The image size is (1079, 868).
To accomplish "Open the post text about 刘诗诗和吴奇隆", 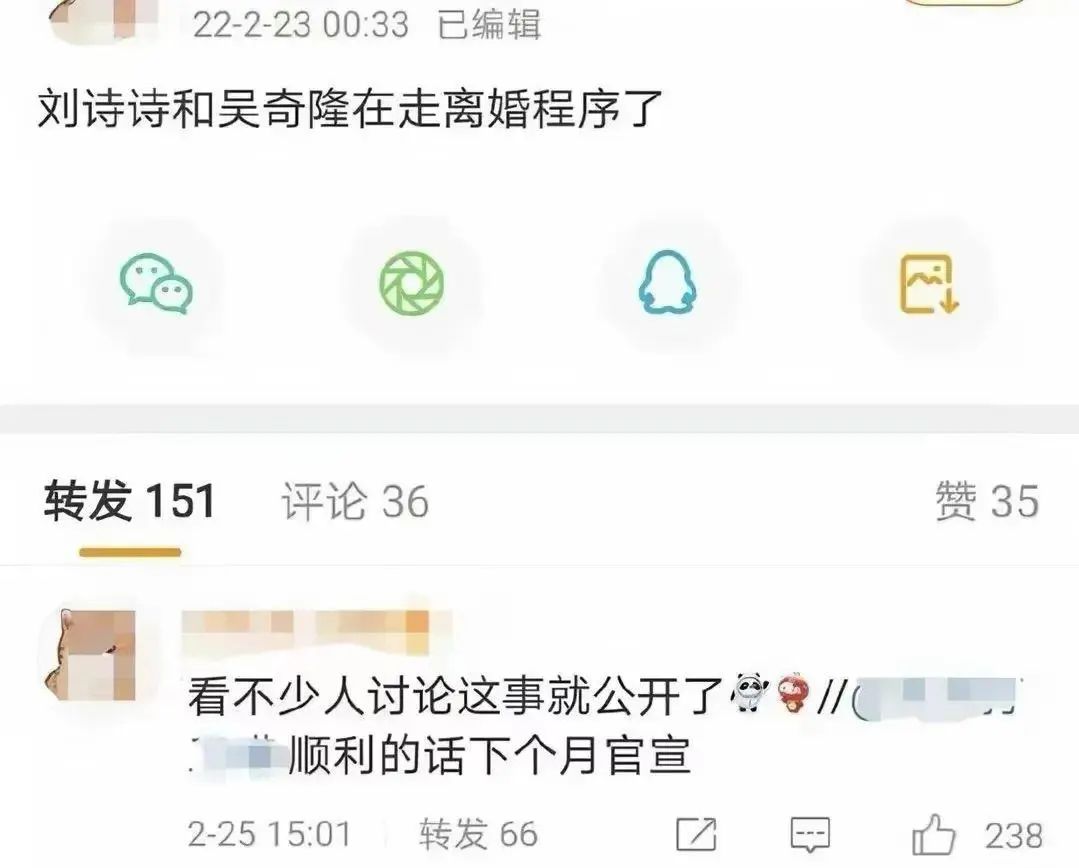I will [x=350, y=110].
